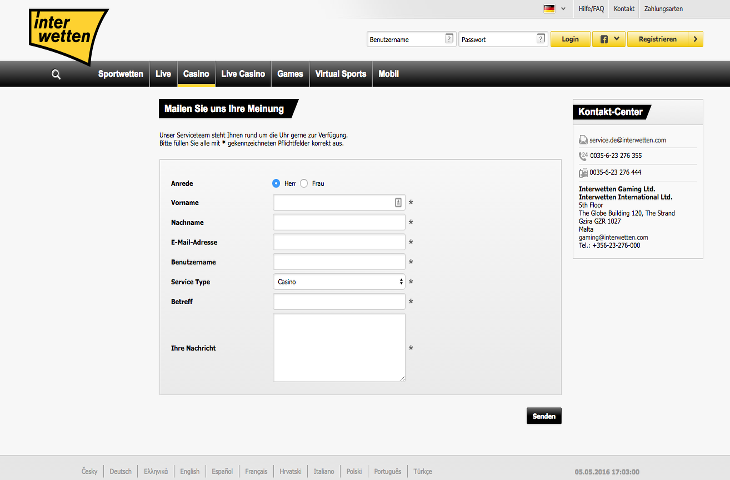Open the Virtual Sports menu item

click(341, 74)
